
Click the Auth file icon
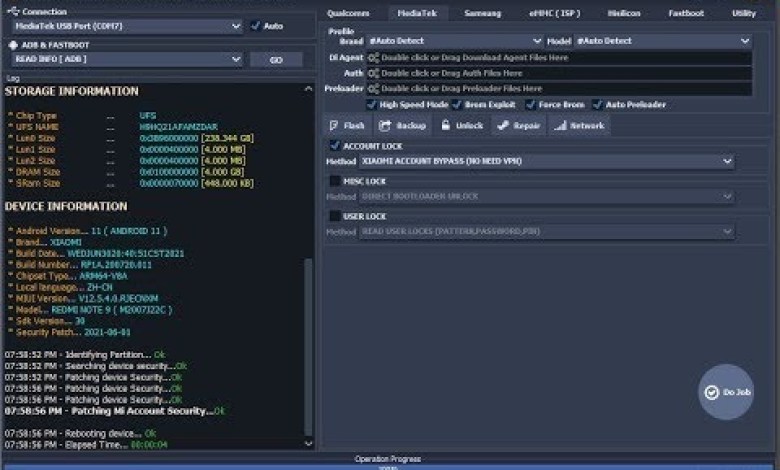pos(373,73)
